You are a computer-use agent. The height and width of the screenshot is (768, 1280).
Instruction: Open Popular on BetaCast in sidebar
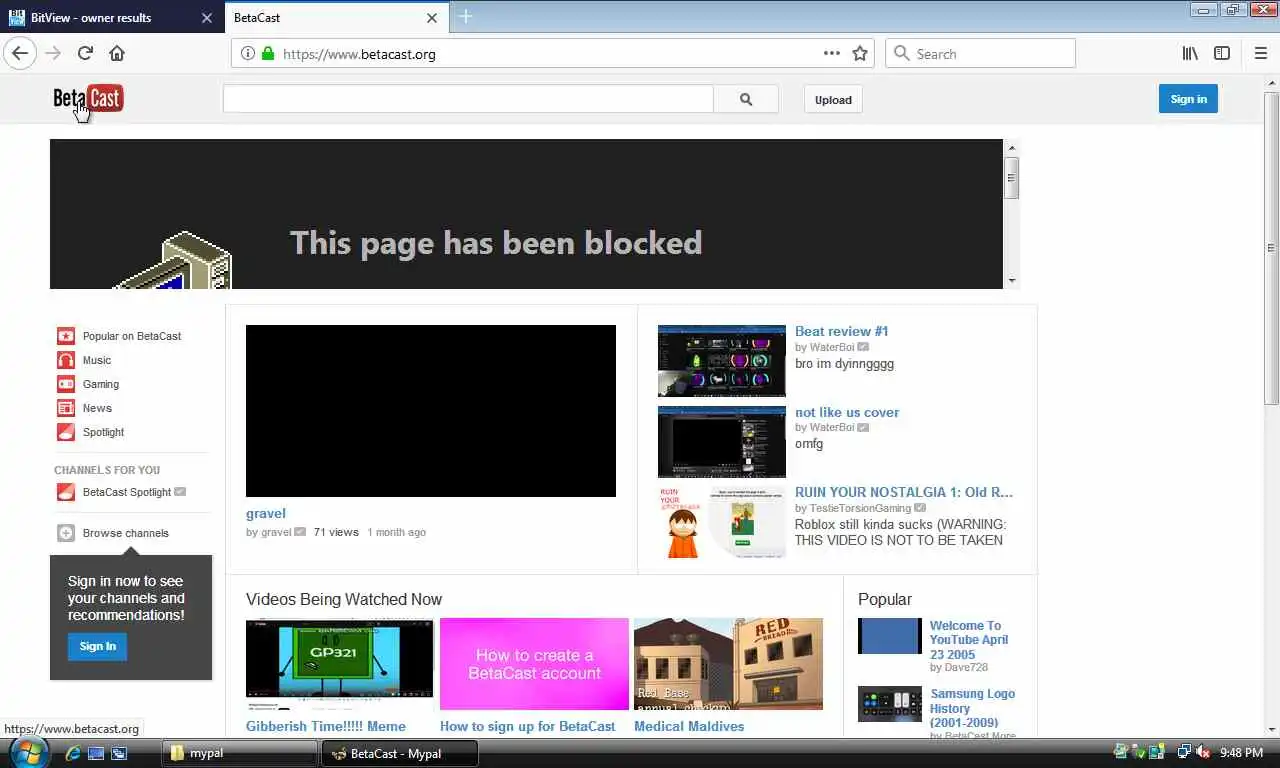[x=132, y=336]
